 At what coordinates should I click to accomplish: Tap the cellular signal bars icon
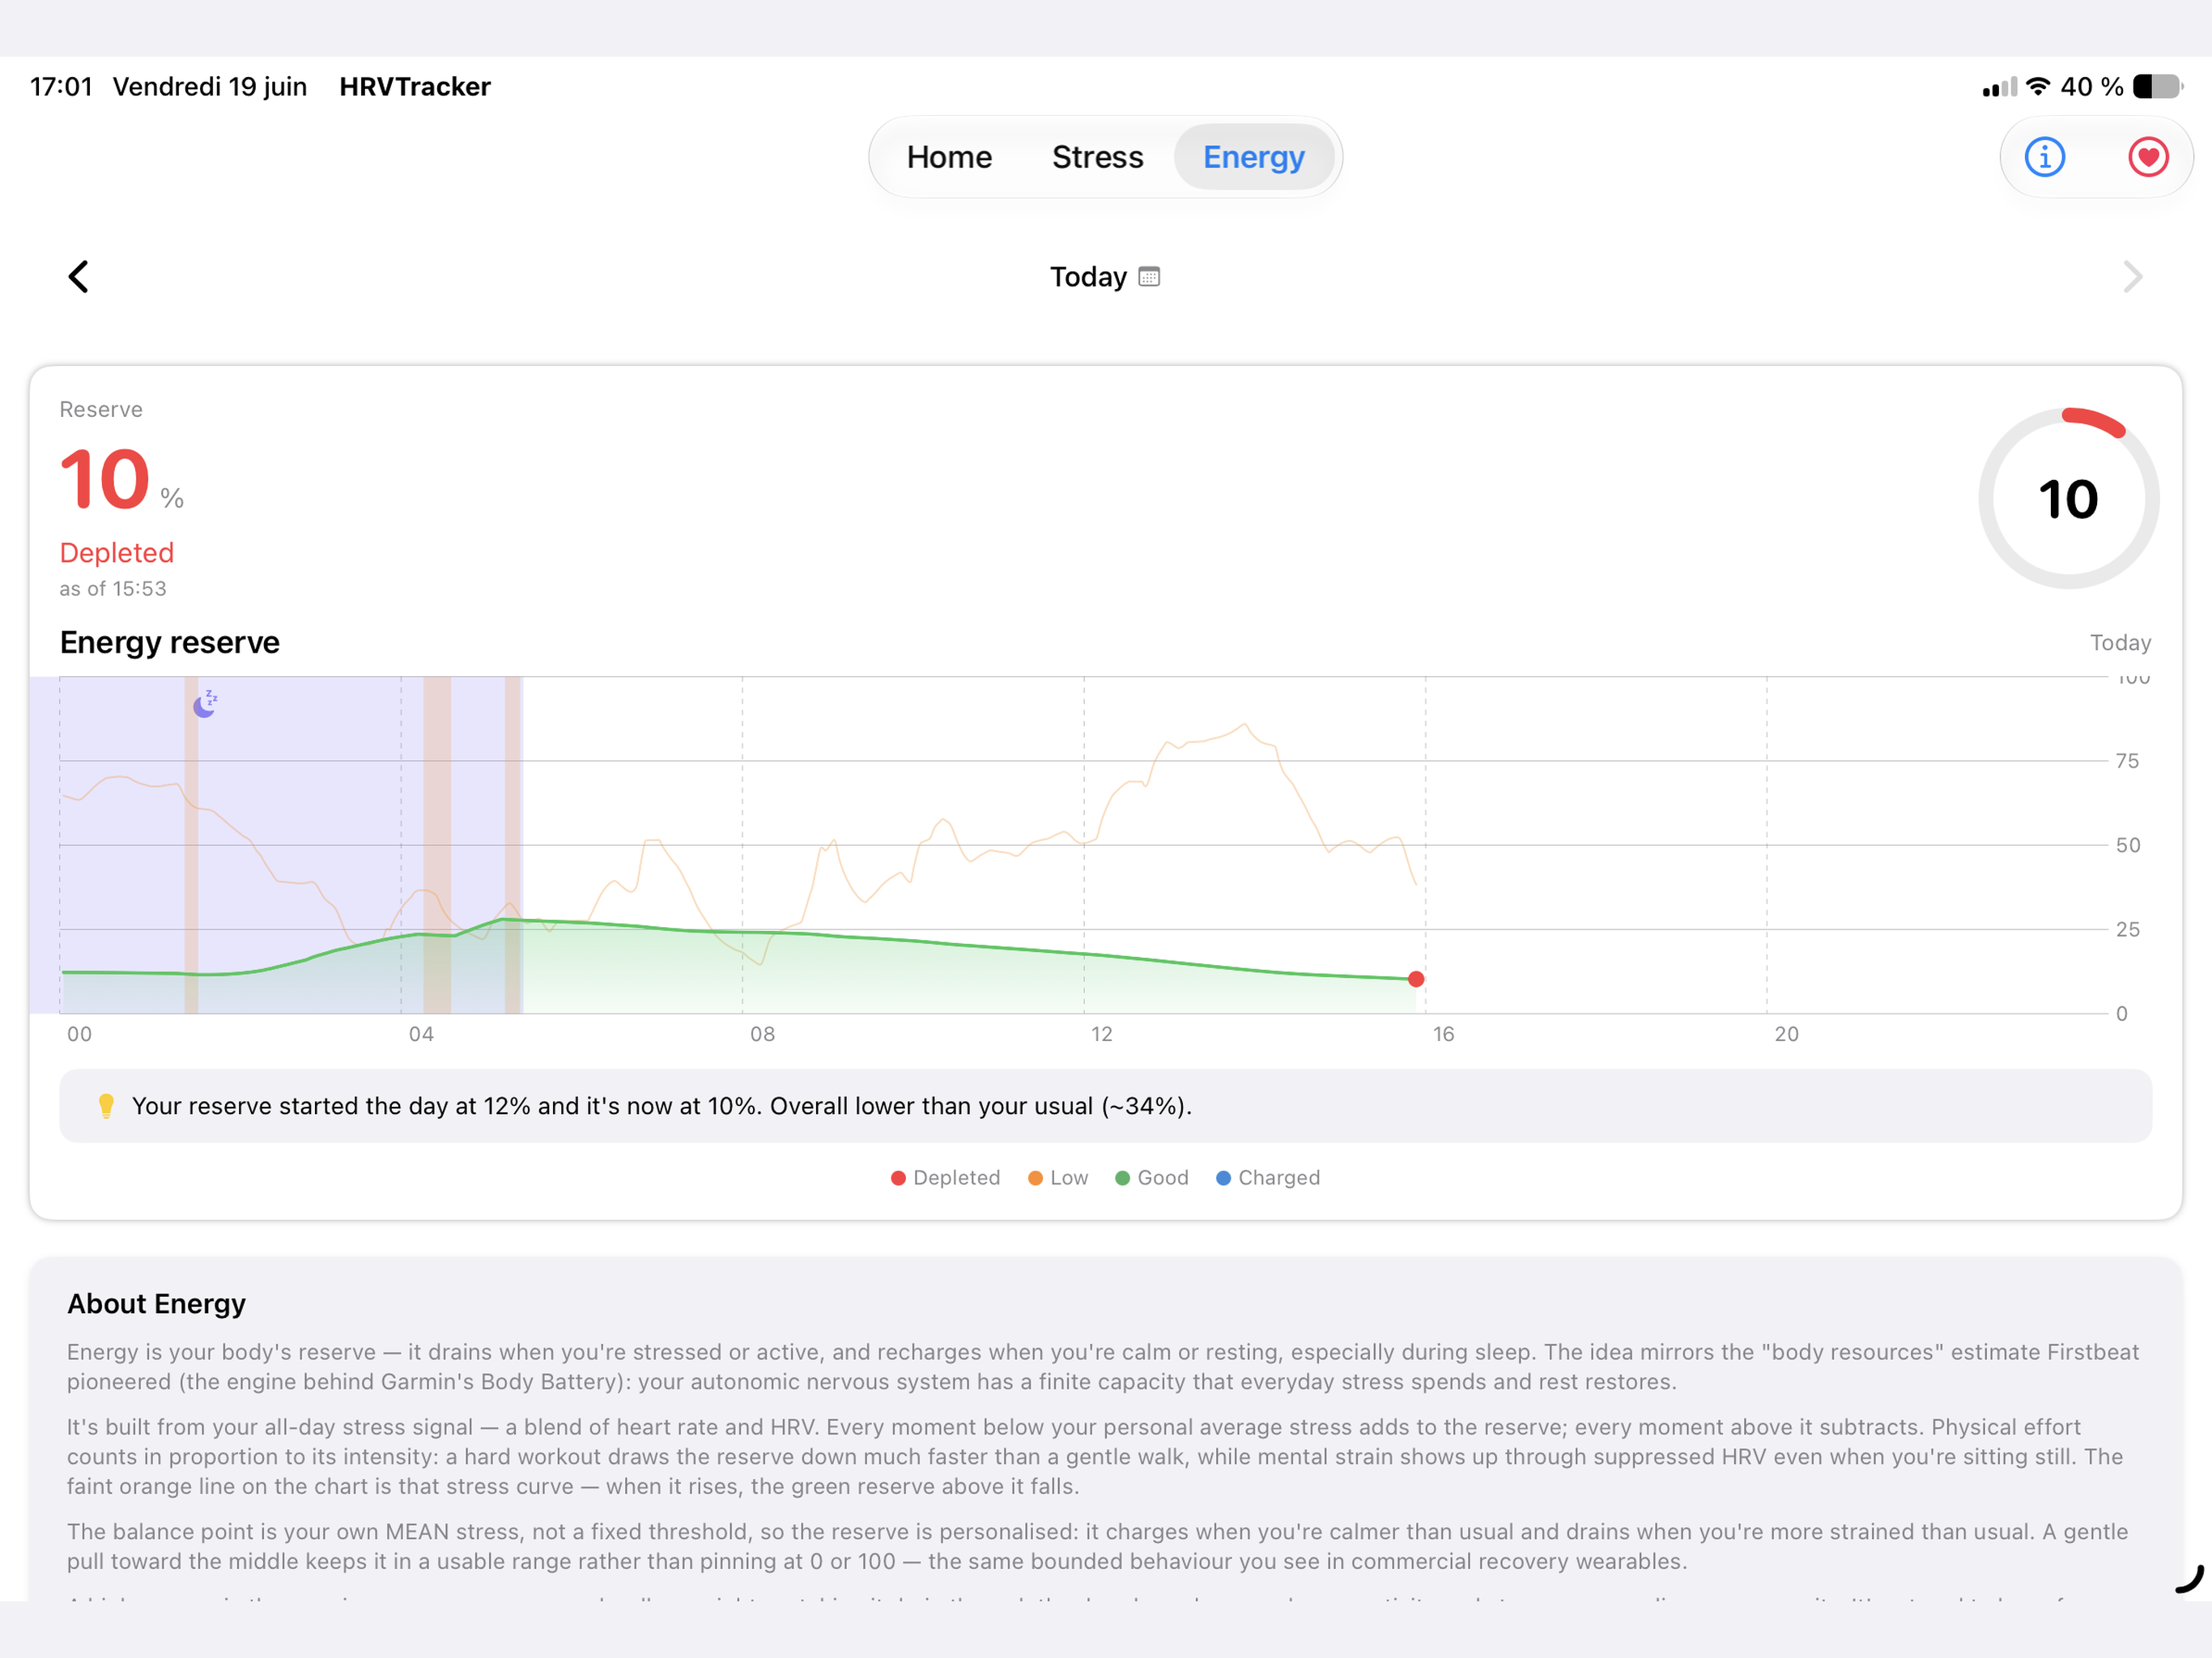point(1999,87)
